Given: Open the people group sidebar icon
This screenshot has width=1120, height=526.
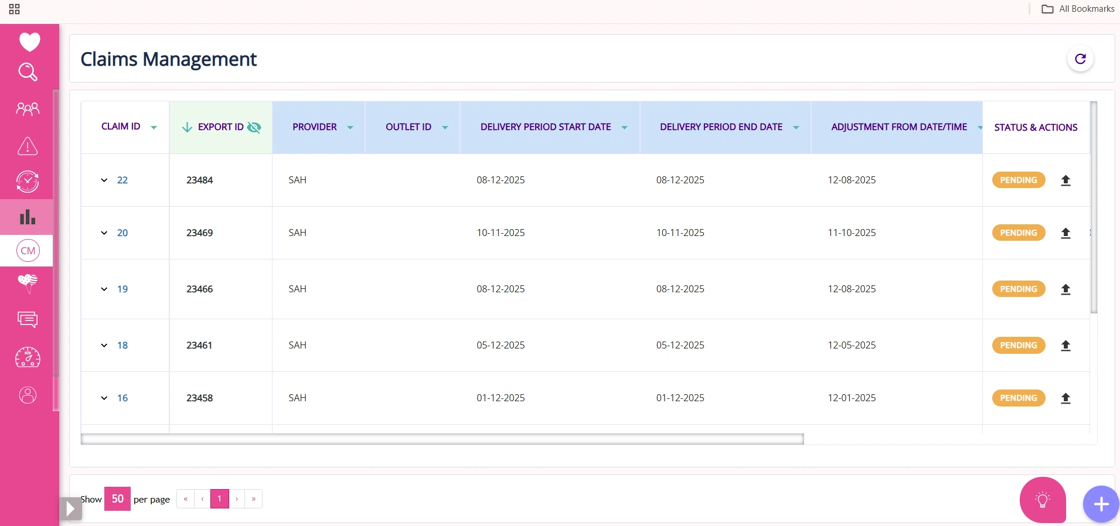Looking at the screenshot, I should pos(28,109).
